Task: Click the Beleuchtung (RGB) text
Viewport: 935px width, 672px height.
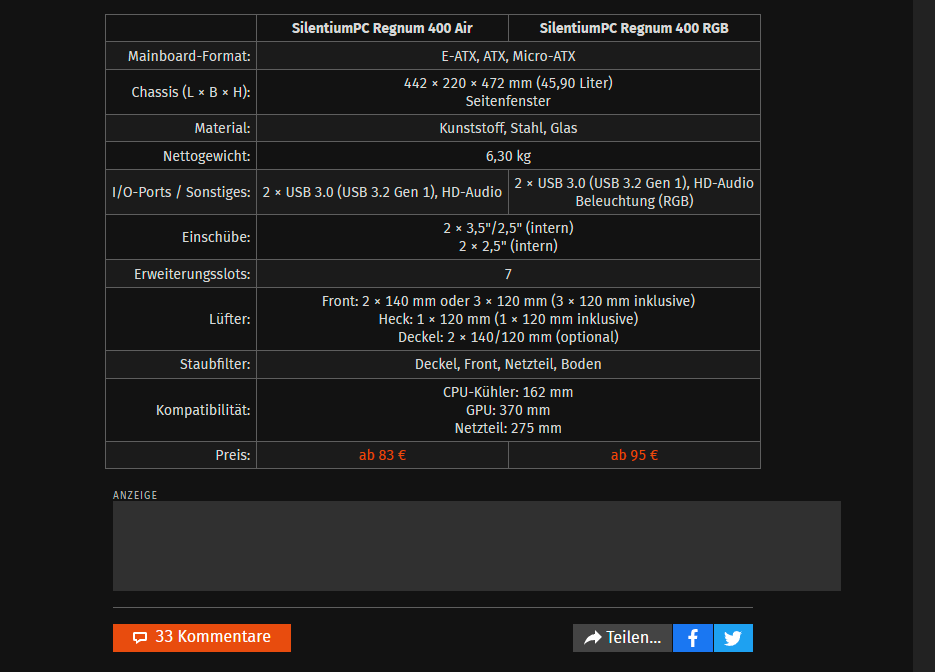Action: 634,201
